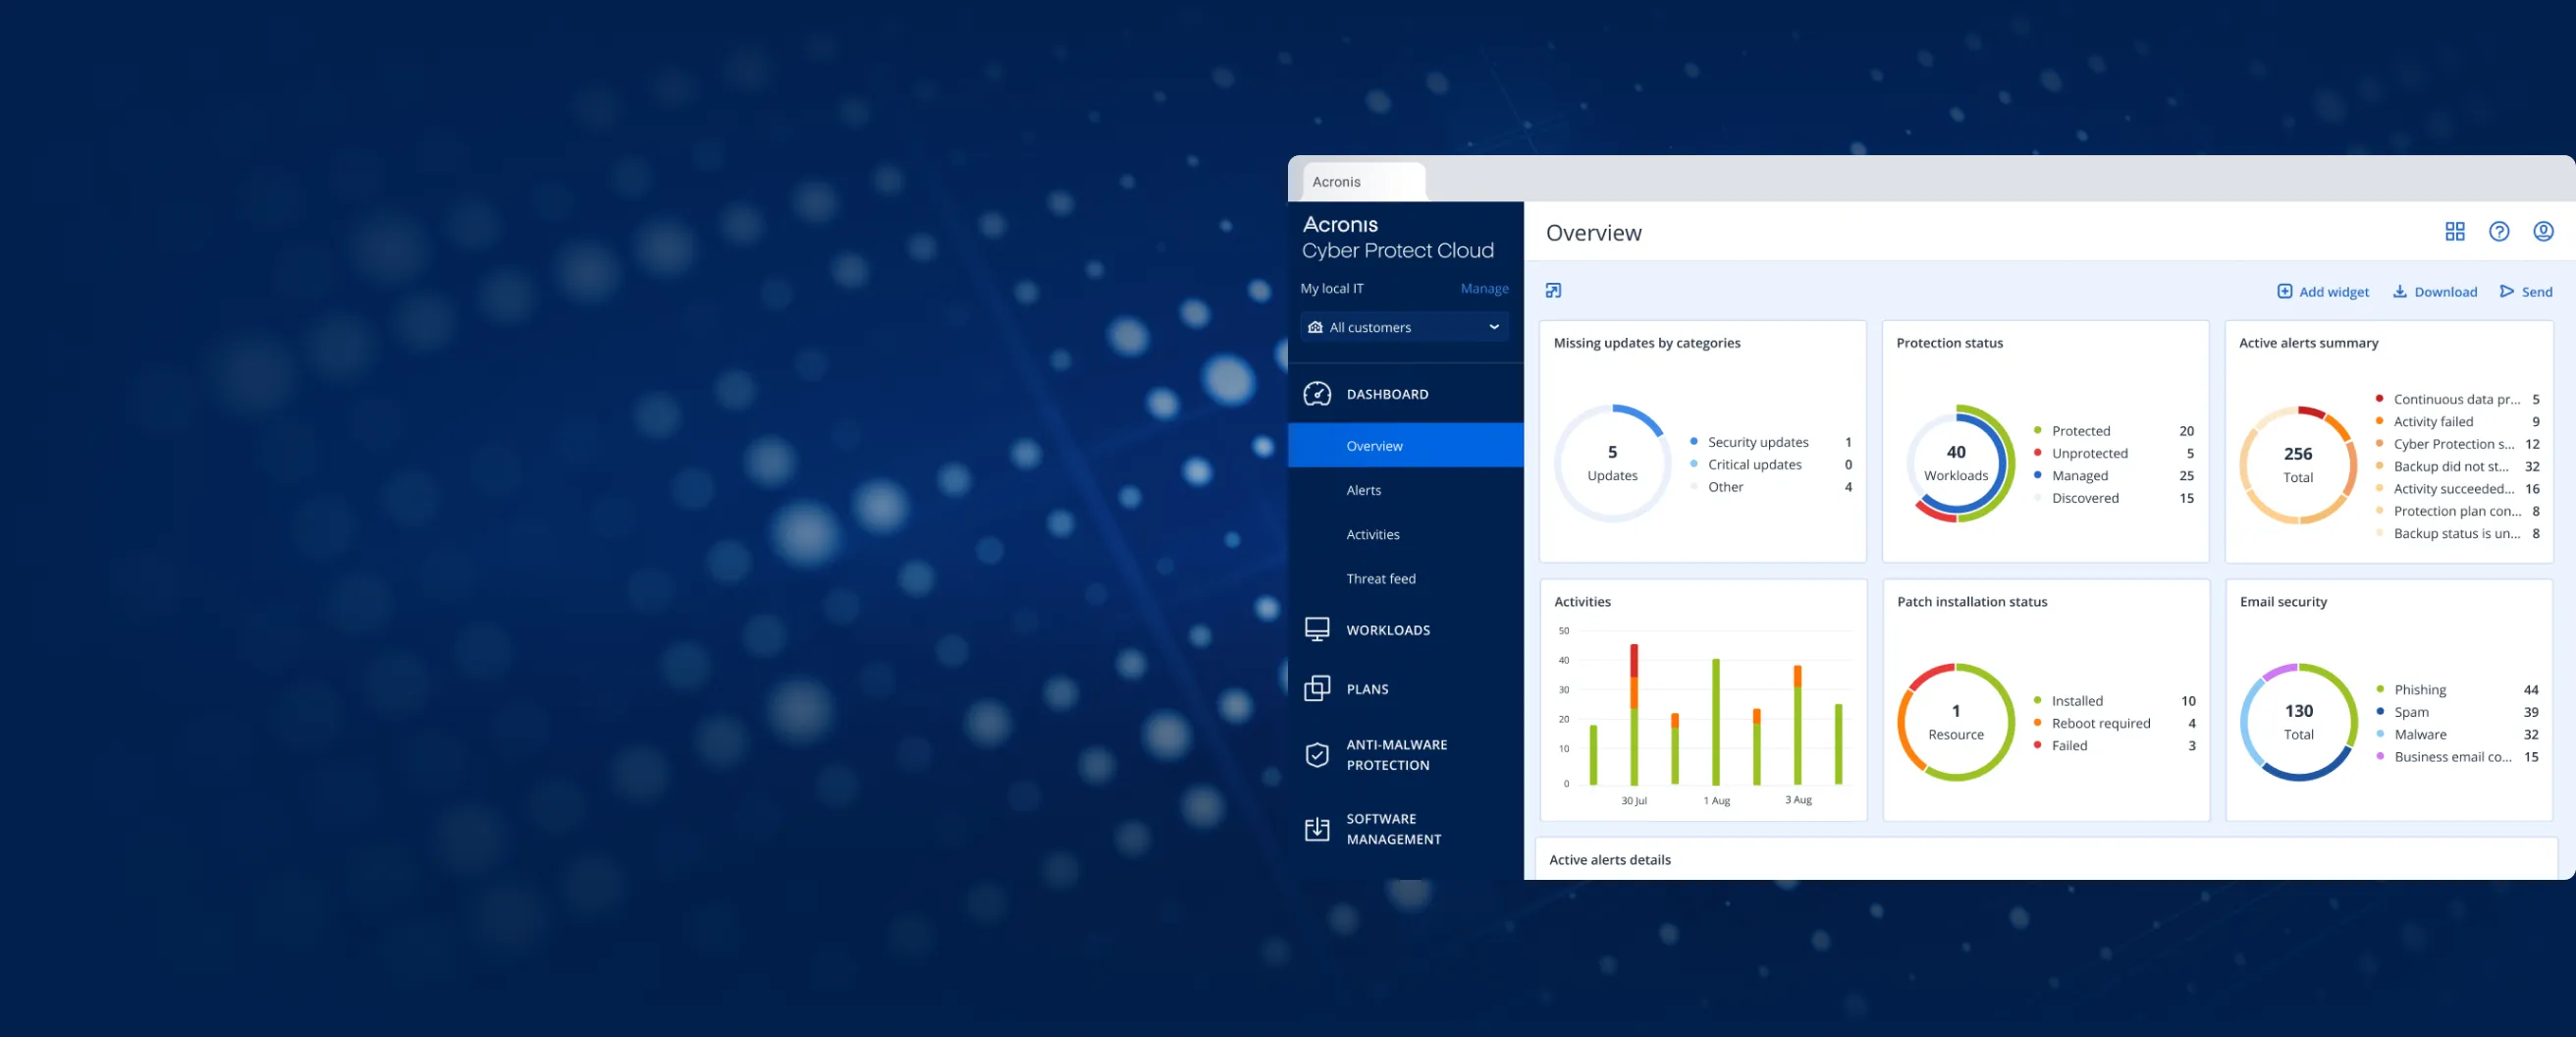Image resolution: width=2576 pixels, height=1037 pixels.
Task: Open Workloads via the monitor icon
Action: [1317, 629]
